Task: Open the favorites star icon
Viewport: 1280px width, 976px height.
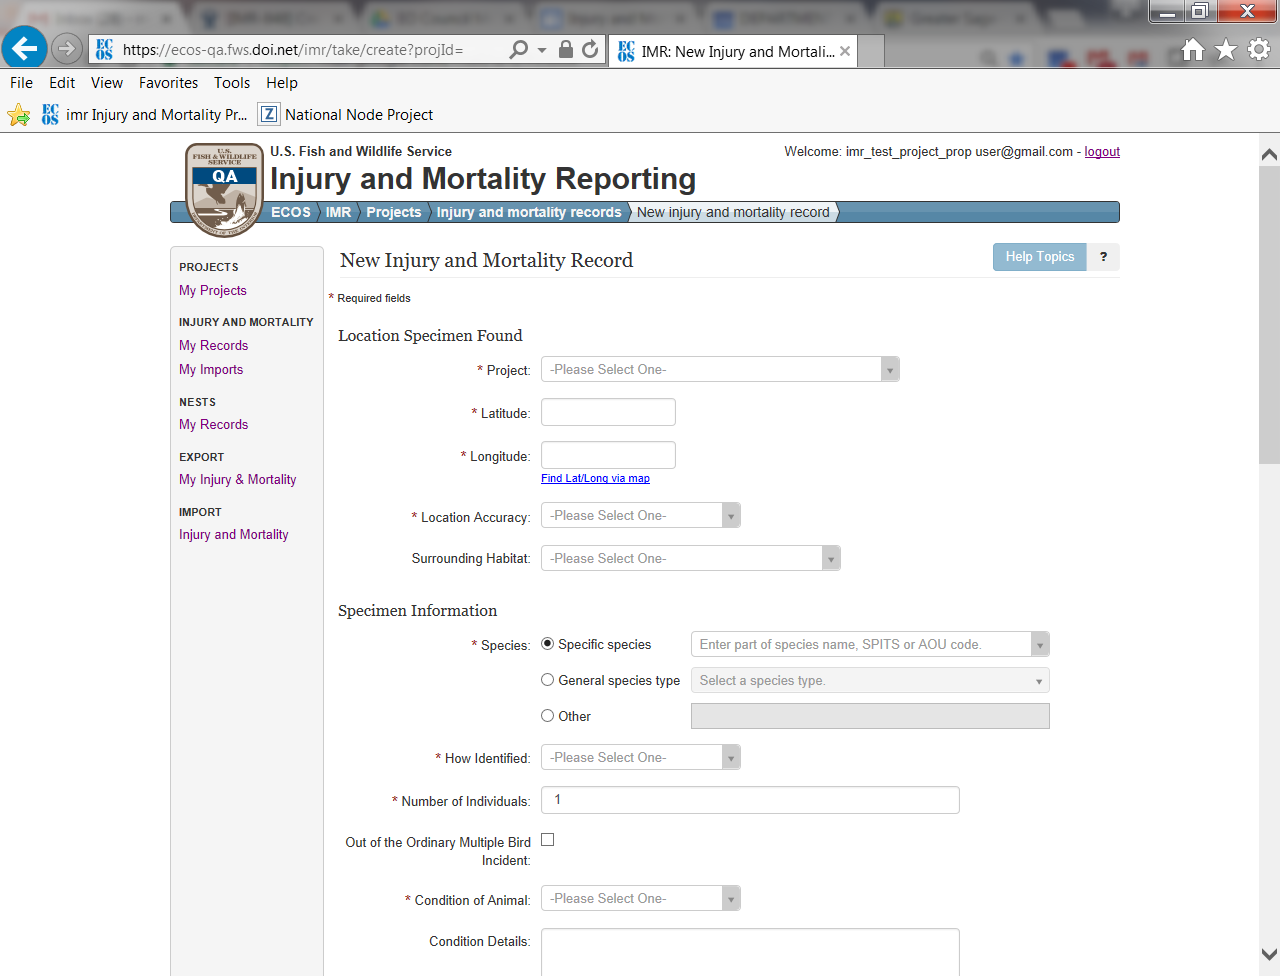Action: pos(1226,49)
